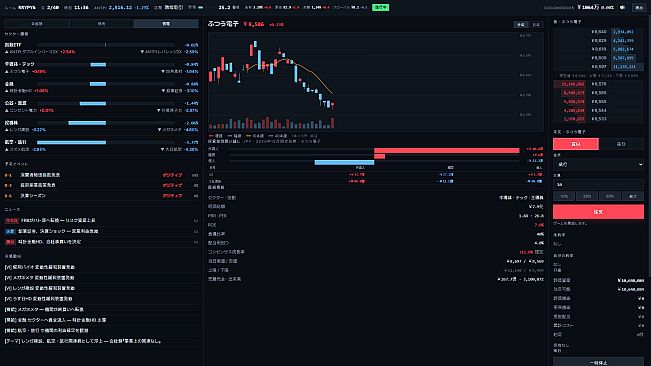Viewport: 651px width, 366px height.
Task: Click the ¥8,544 bid row in order book
Action: (x=598, y=110)
